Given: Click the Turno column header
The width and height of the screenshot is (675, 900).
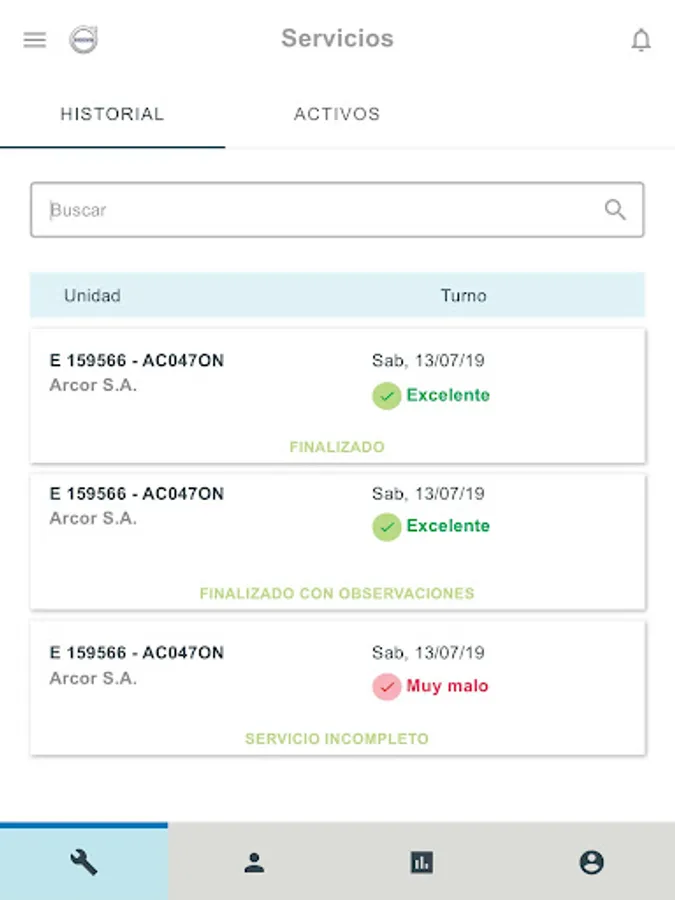Looking at the screenshot, I should click(x=463, y=296).
